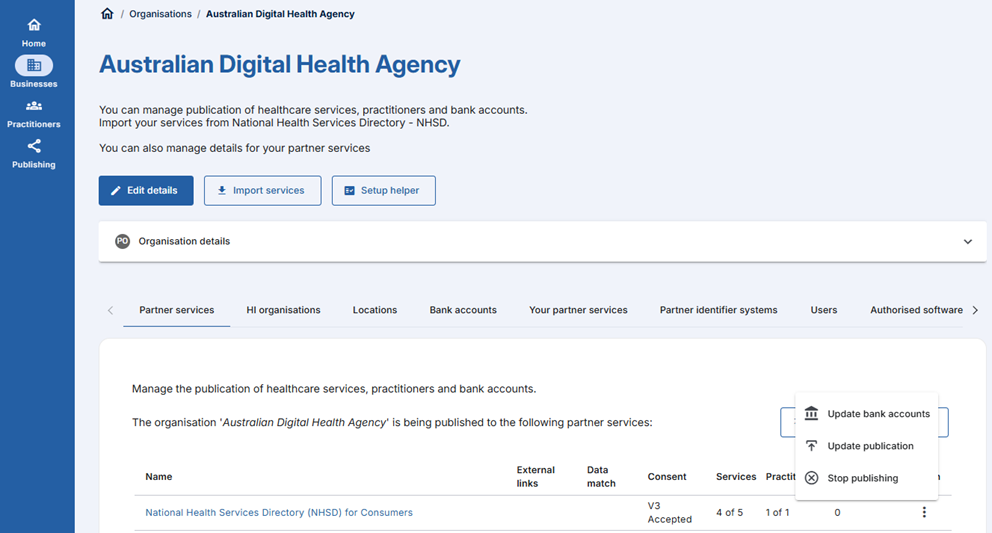This screenshot has width=992, height=533.
Task: Click the Import services button
Action: pos(263,191)
